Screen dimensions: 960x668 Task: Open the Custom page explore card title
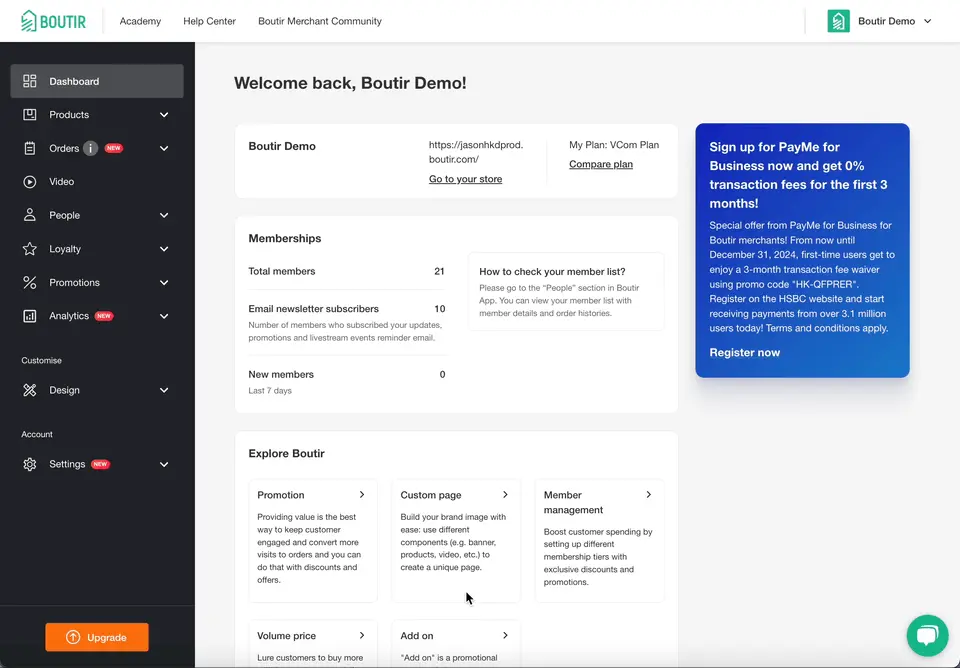click(431, 495)
